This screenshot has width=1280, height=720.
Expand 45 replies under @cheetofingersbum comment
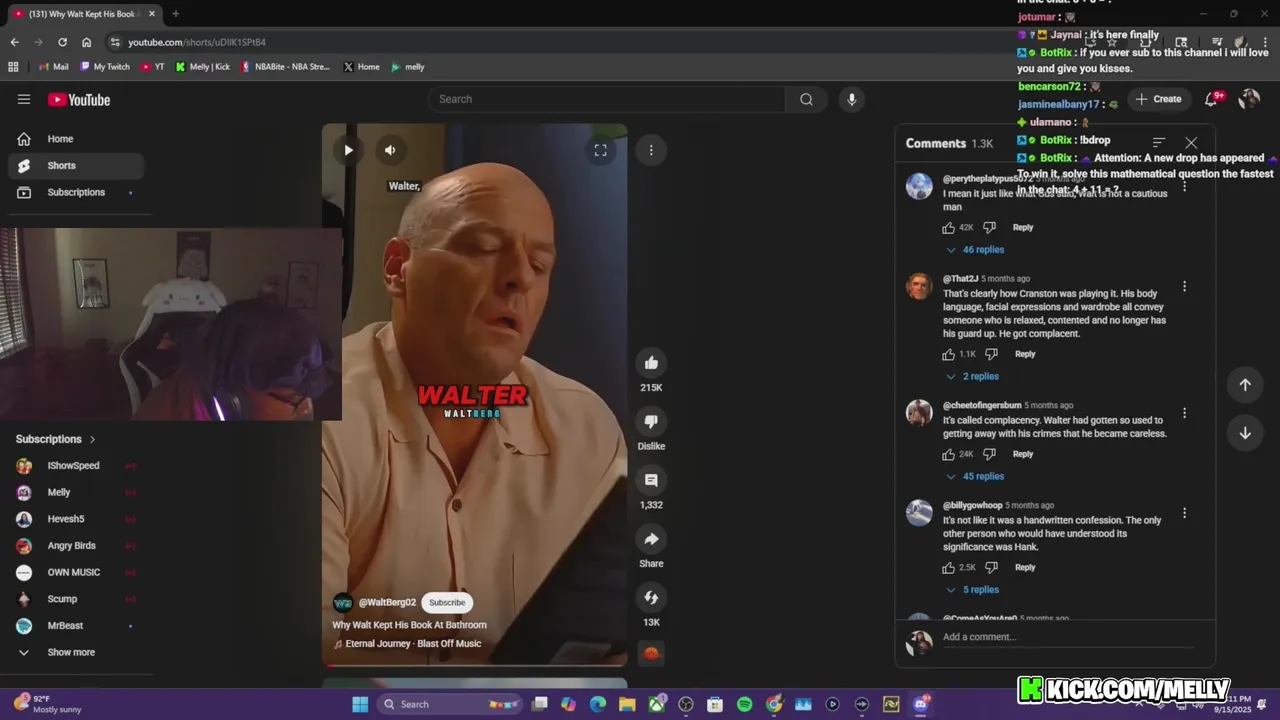[975, 477]
